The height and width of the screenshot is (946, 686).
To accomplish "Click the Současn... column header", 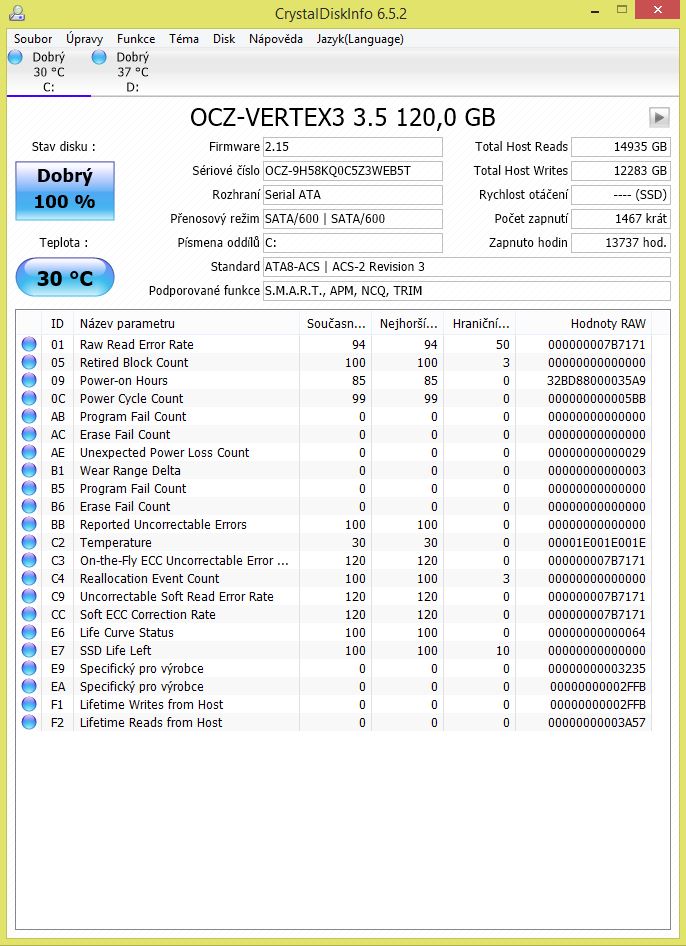I will tap(335, 323).
